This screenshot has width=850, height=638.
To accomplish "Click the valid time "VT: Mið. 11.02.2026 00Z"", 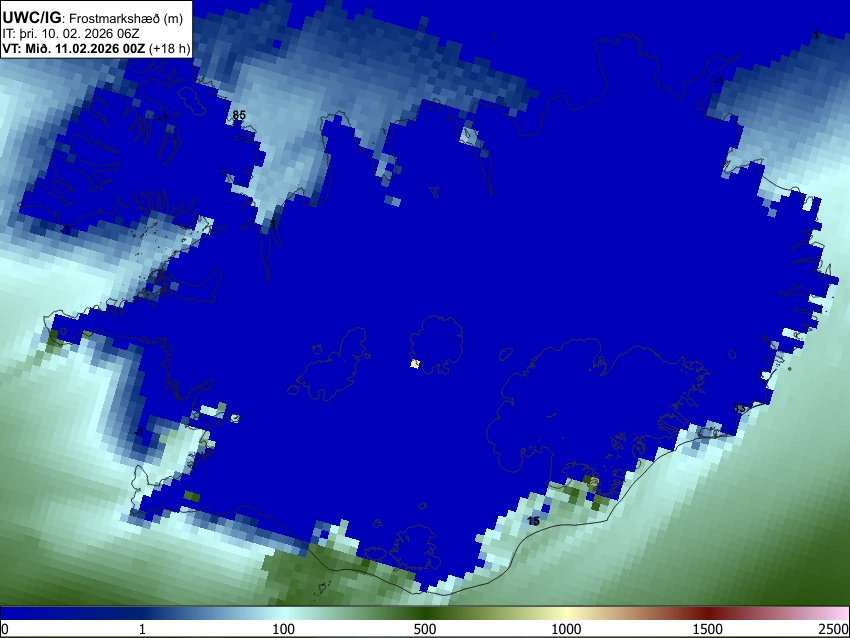I will (x=74, y=48).
